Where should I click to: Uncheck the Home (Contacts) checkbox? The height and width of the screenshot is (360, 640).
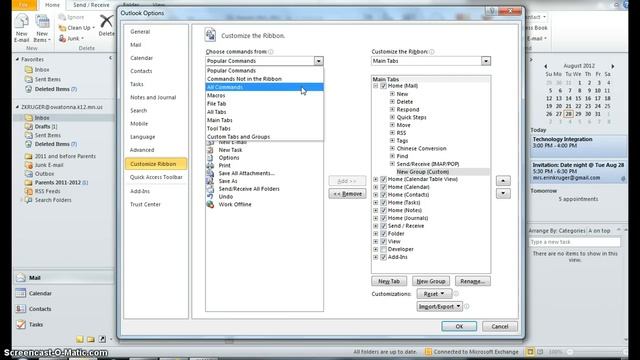[x=383, y=195]
